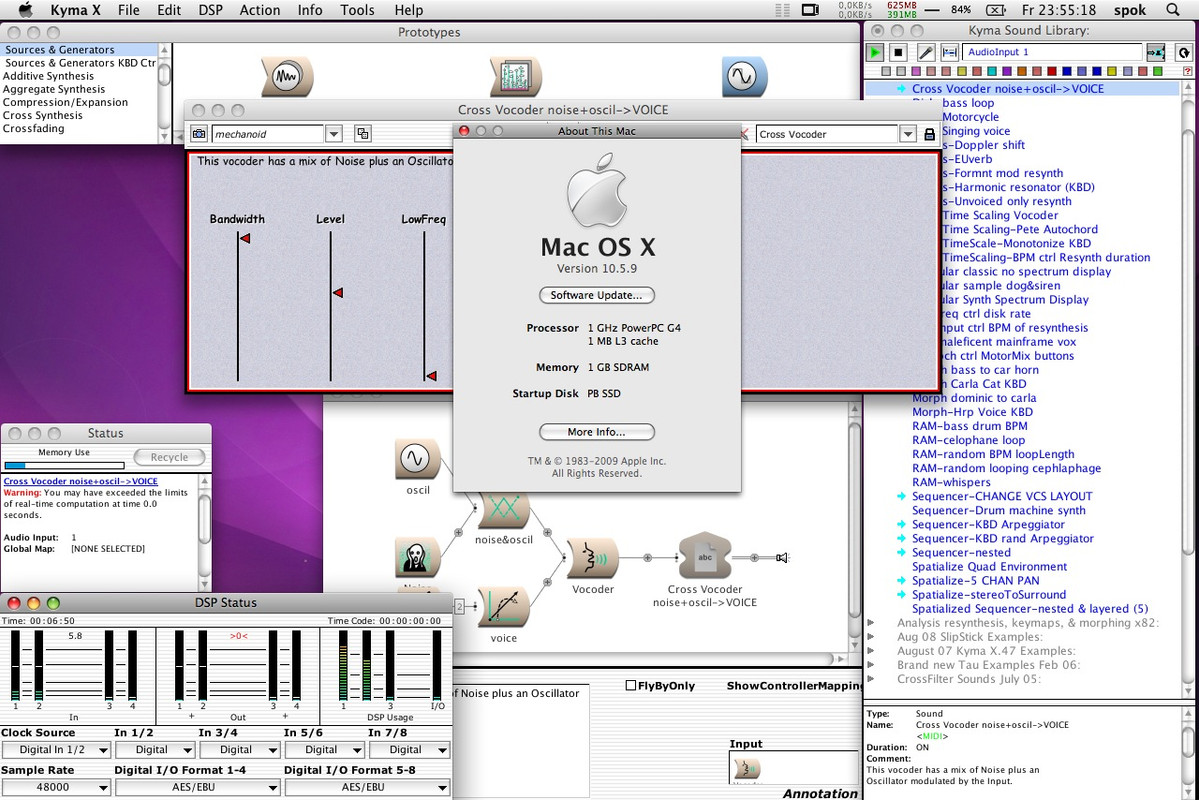Click the LowFreq fader red handle
The height and width of the screenshot is (800, 1199).
tap(431, 376)
